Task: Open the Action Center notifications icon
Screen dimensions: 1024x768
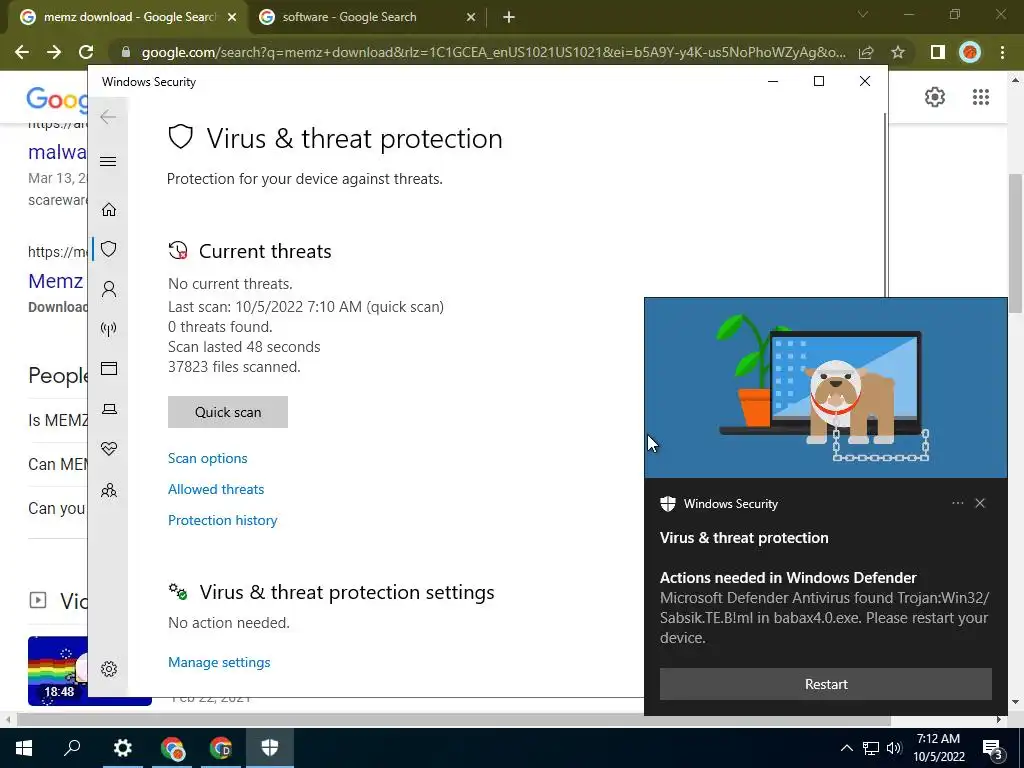Action: point(992,749)
